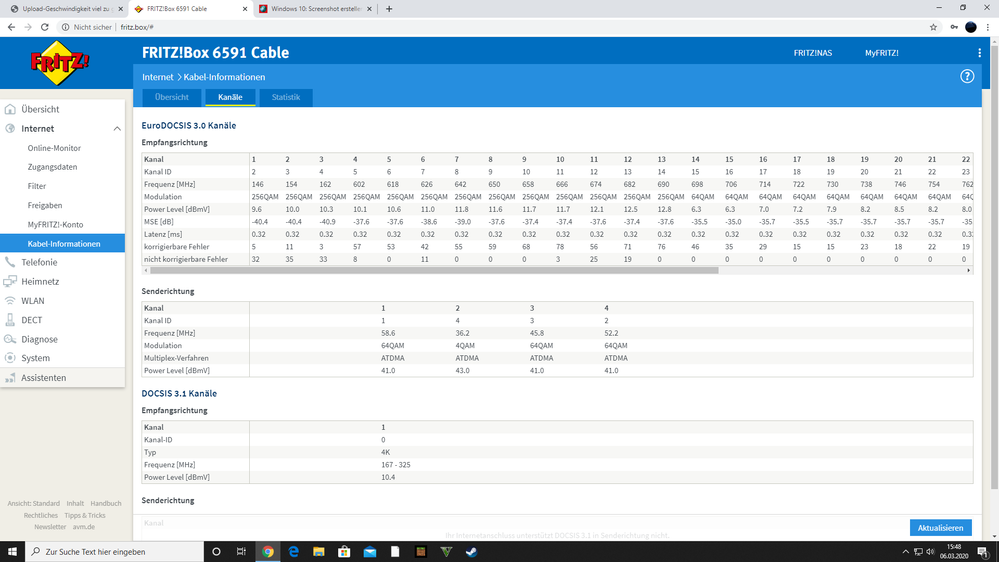The height and width of the screenshot is (562, 999).
Task: Switch to the Statistik tab
Action: tap(285, 97)
